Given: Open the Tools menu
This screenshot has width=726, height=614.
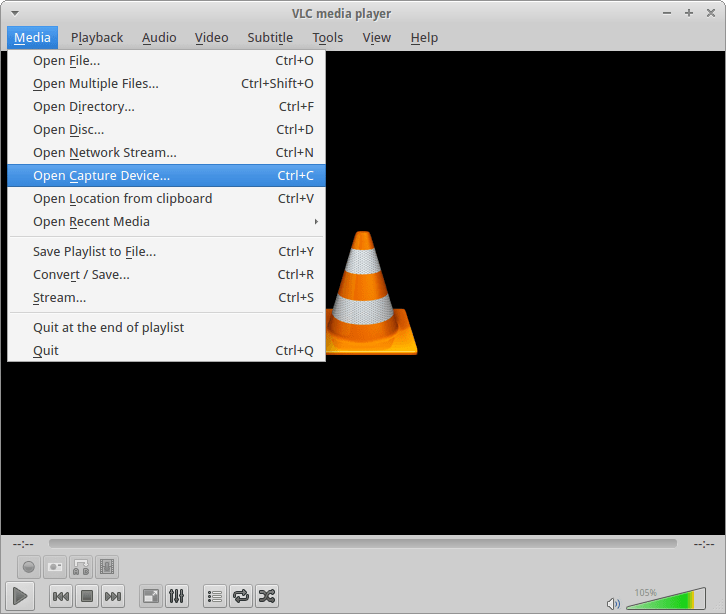Looking at the screenshot, I should [x=327, y=38].
